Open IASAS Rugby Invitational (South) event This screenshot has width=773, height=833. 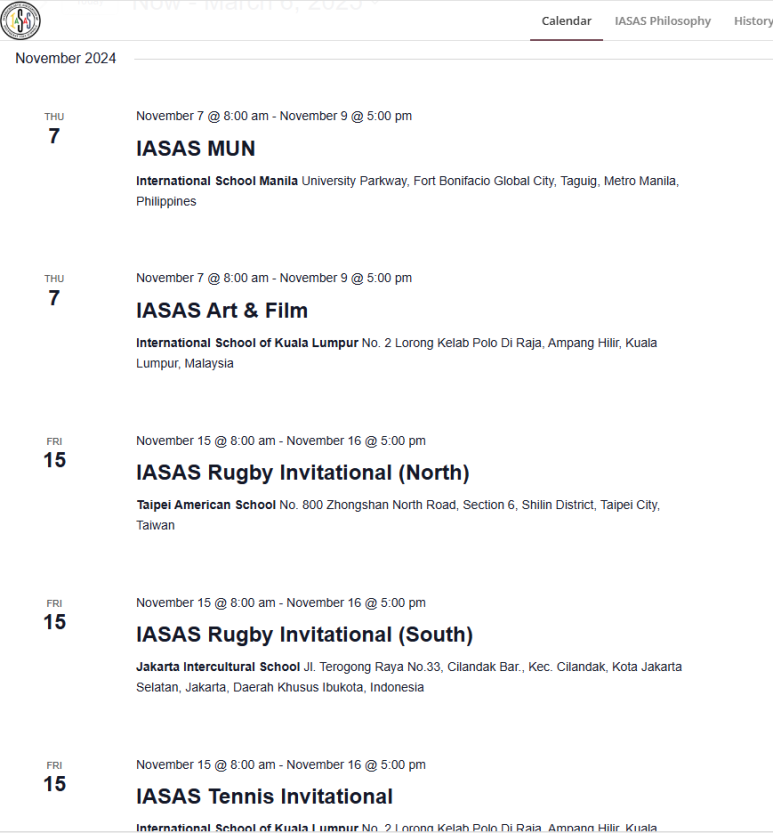coord(304,634)
